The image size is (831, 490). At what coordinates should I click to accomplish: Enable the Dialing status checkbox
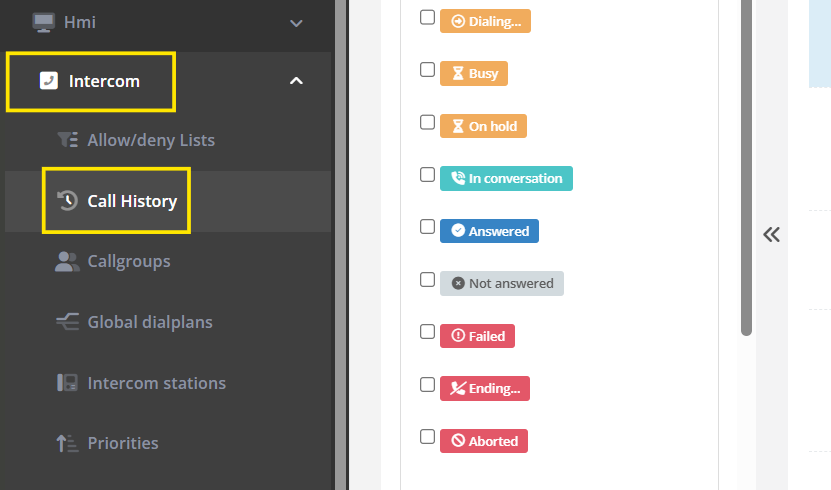[x=427, y=17]
